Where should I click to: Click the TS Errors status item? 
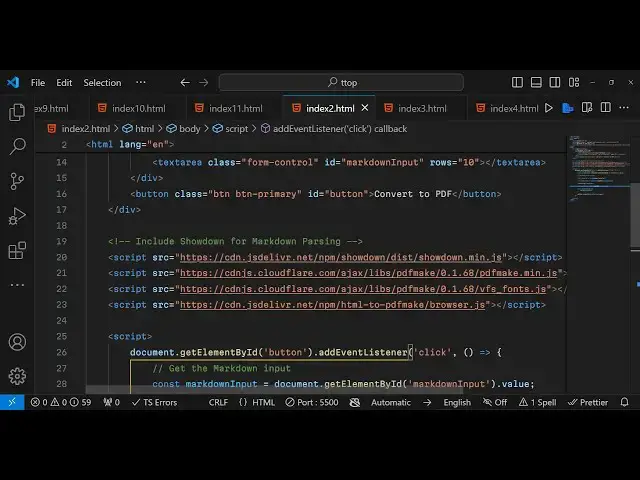(x=155, y=402)
